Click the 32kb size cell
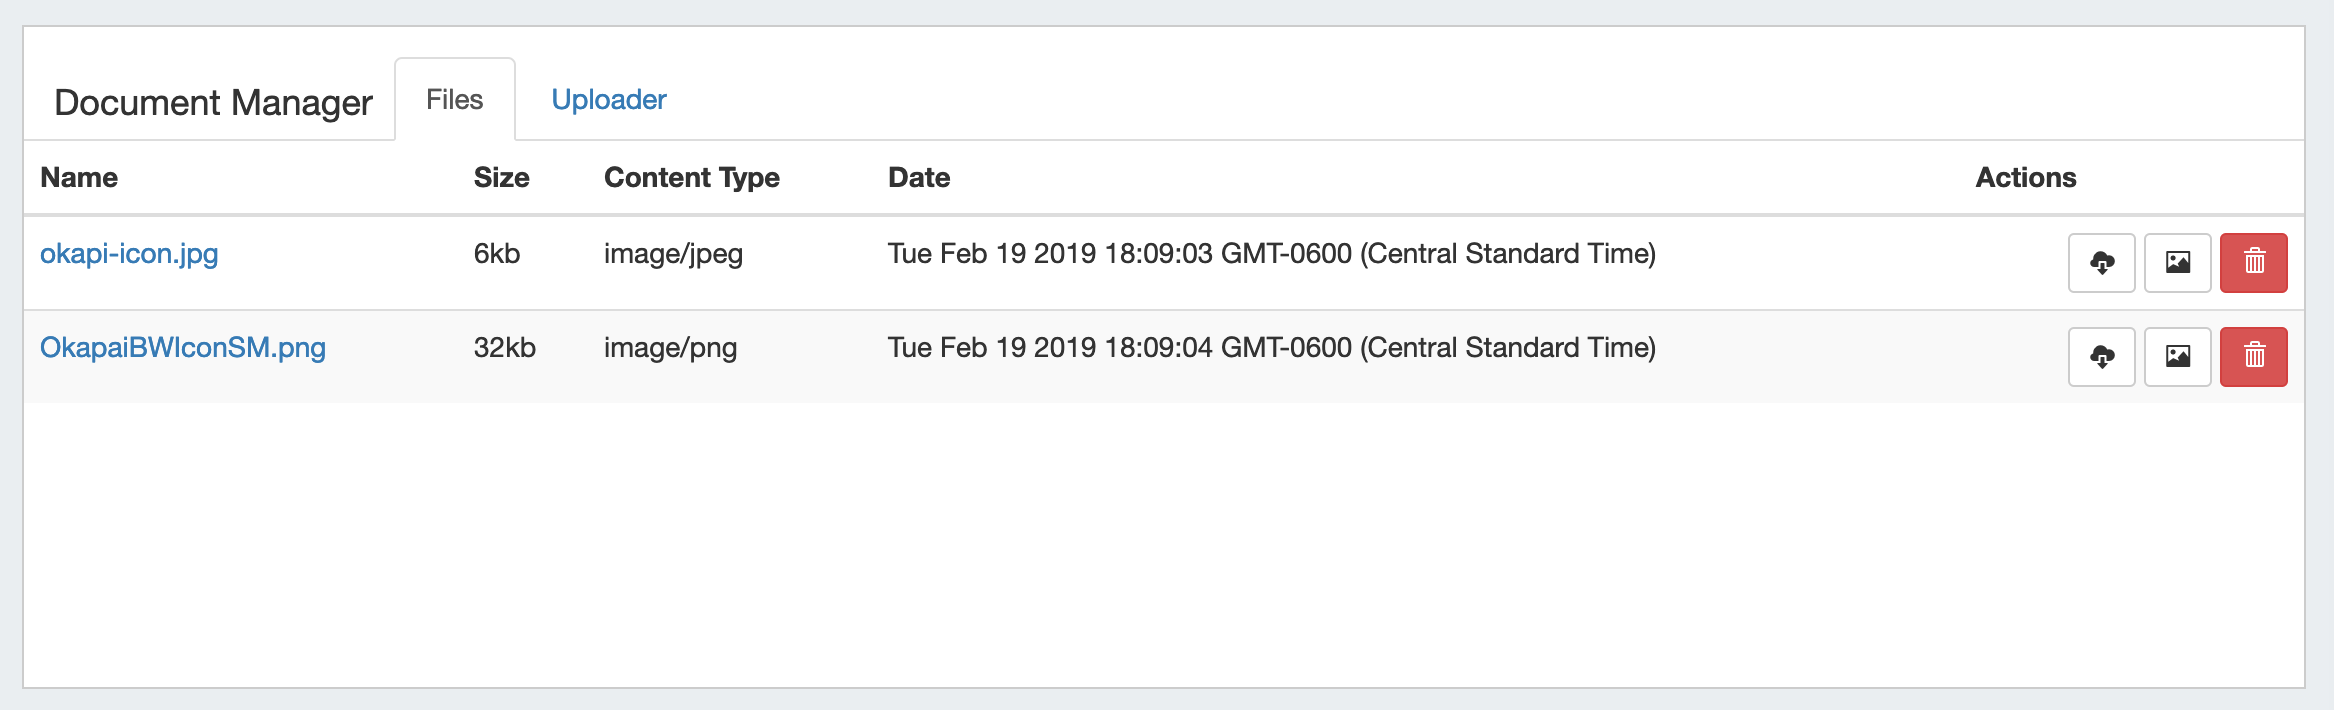Viewport: 2334px width, 710px height. click(x=504, y=348)
